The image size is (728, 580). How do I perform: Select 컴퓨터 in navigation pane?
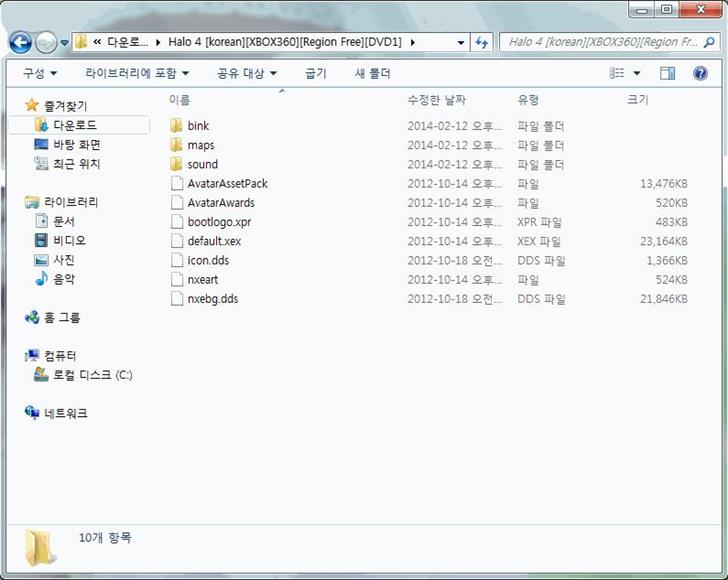coord(60,356)
